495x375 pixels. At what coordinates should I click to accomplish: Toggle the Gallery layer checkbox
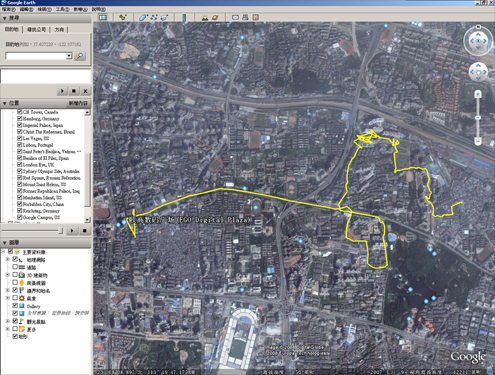tap(15, 305)
